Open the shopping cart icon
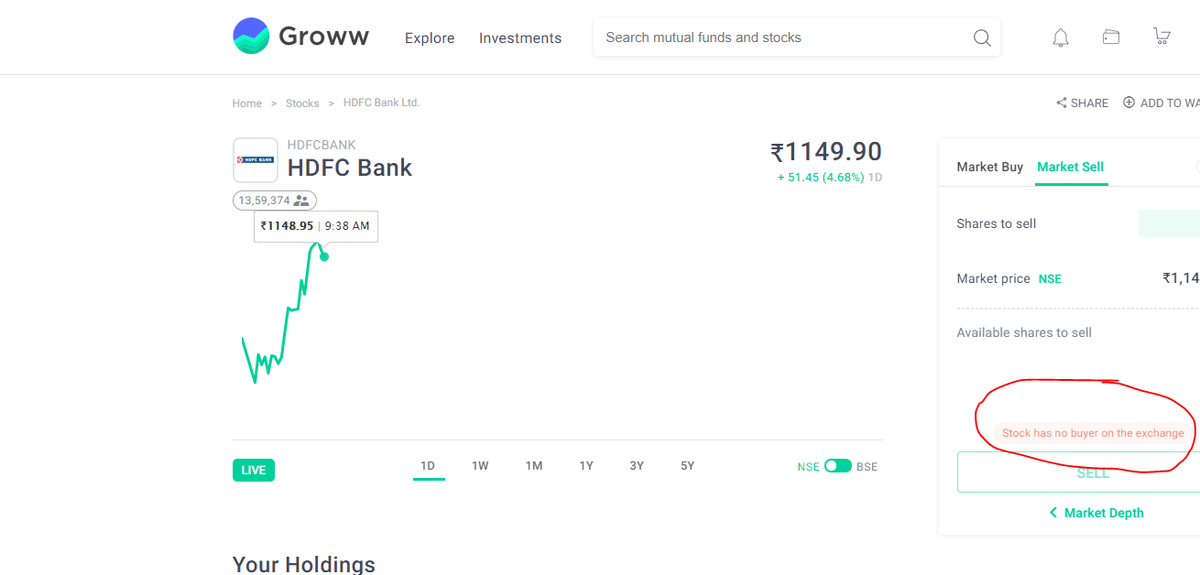This screenshot has width=1200, height=575. pyautogui.click(x=1161, y=37)
